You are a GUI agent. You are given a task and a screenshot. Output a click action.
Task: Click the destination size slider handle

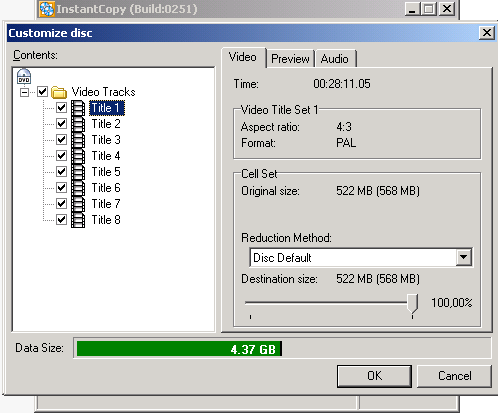coord(413,304)
